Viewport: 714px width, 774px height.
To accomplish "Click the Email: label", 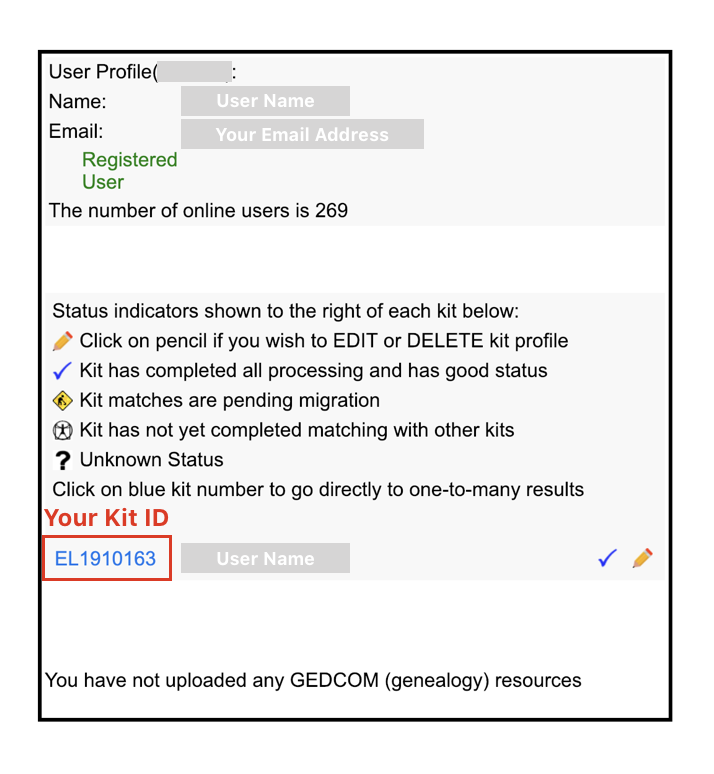I will (76, 131).
